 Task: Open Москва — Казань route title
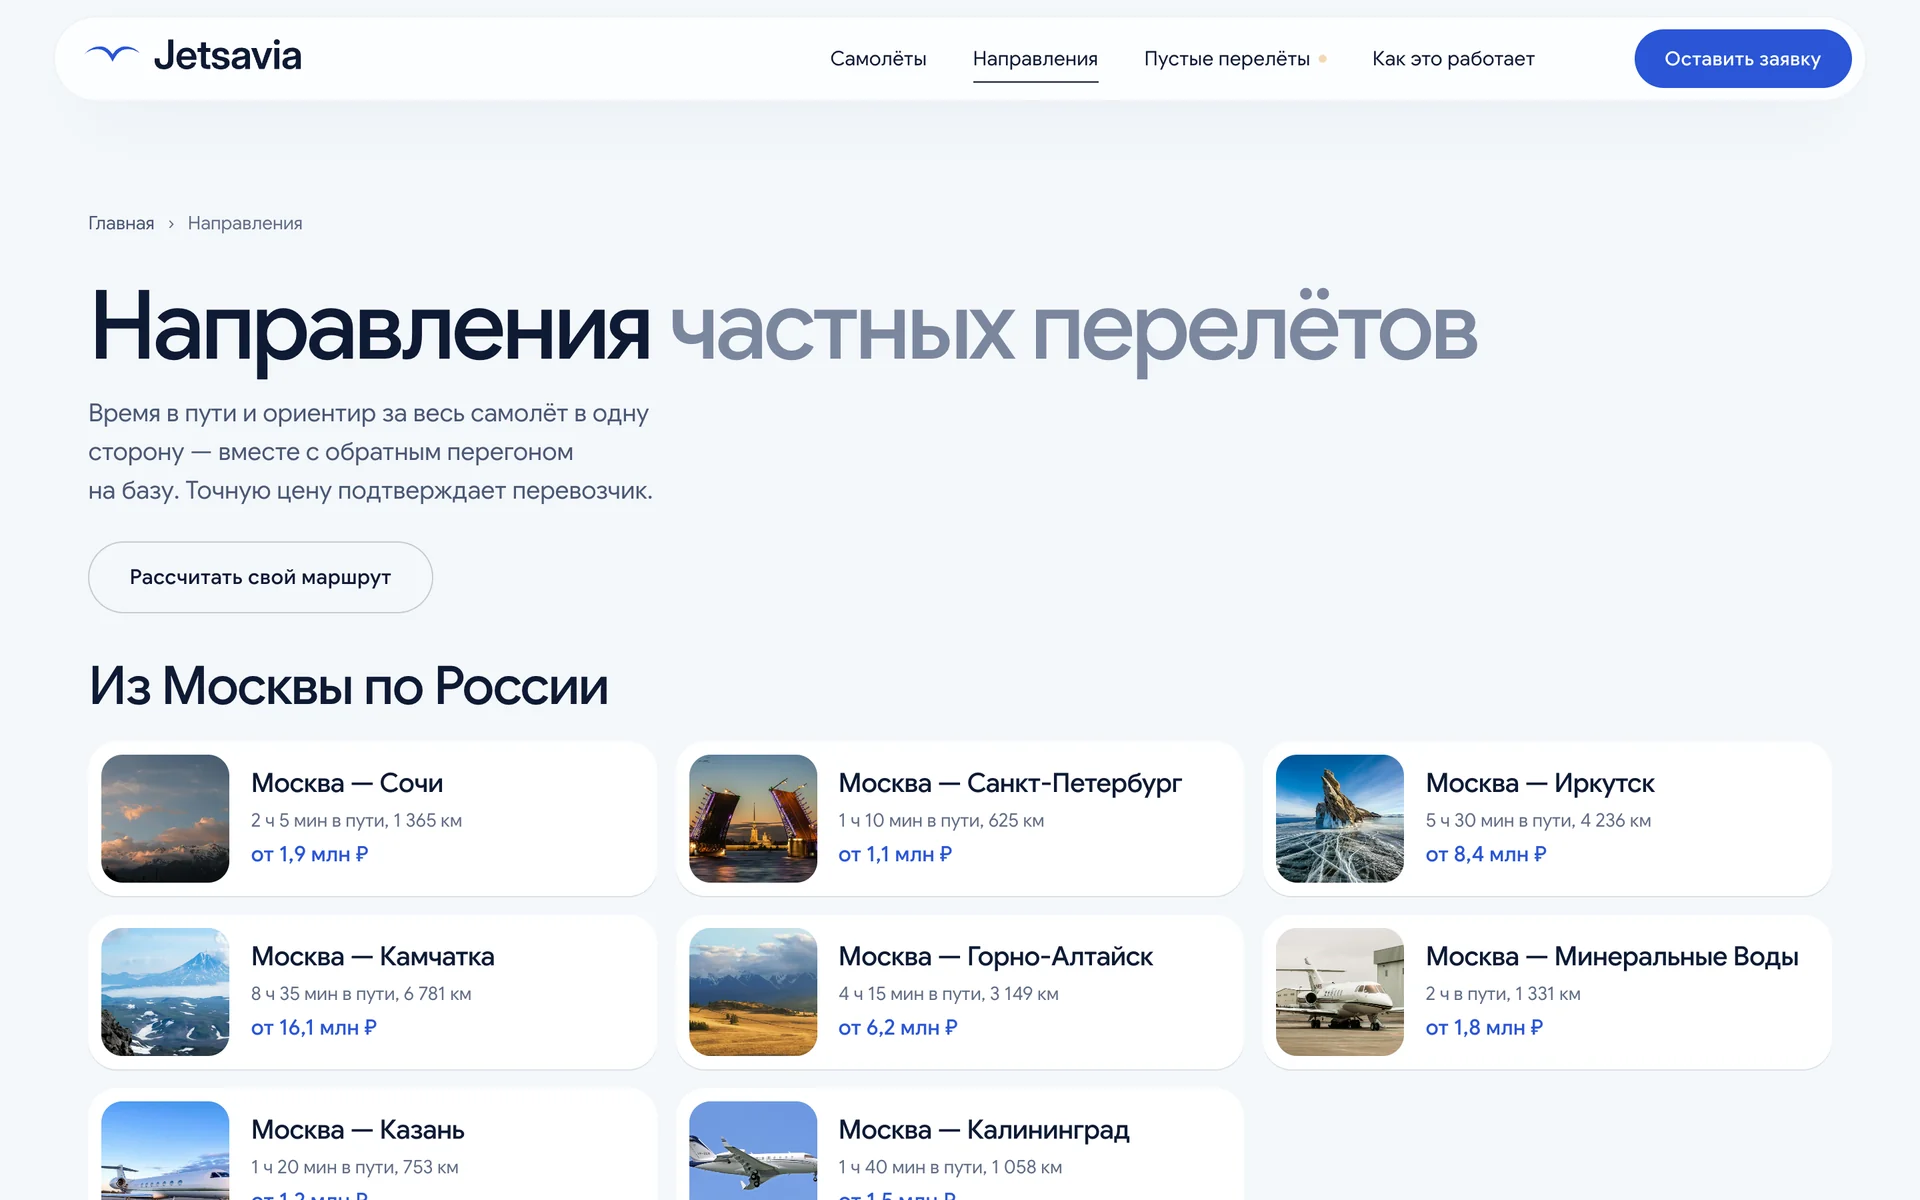358,1129
